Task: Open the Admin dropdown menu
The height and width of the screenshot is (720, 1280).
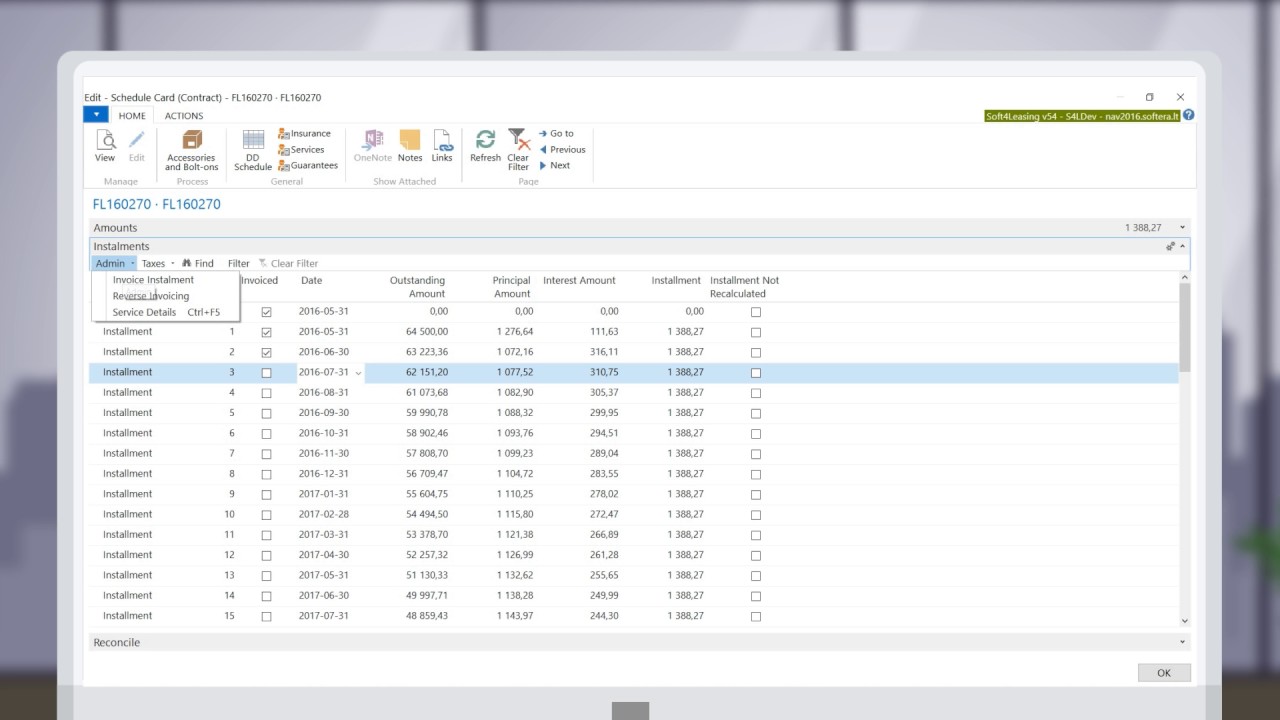Action: 115,263
